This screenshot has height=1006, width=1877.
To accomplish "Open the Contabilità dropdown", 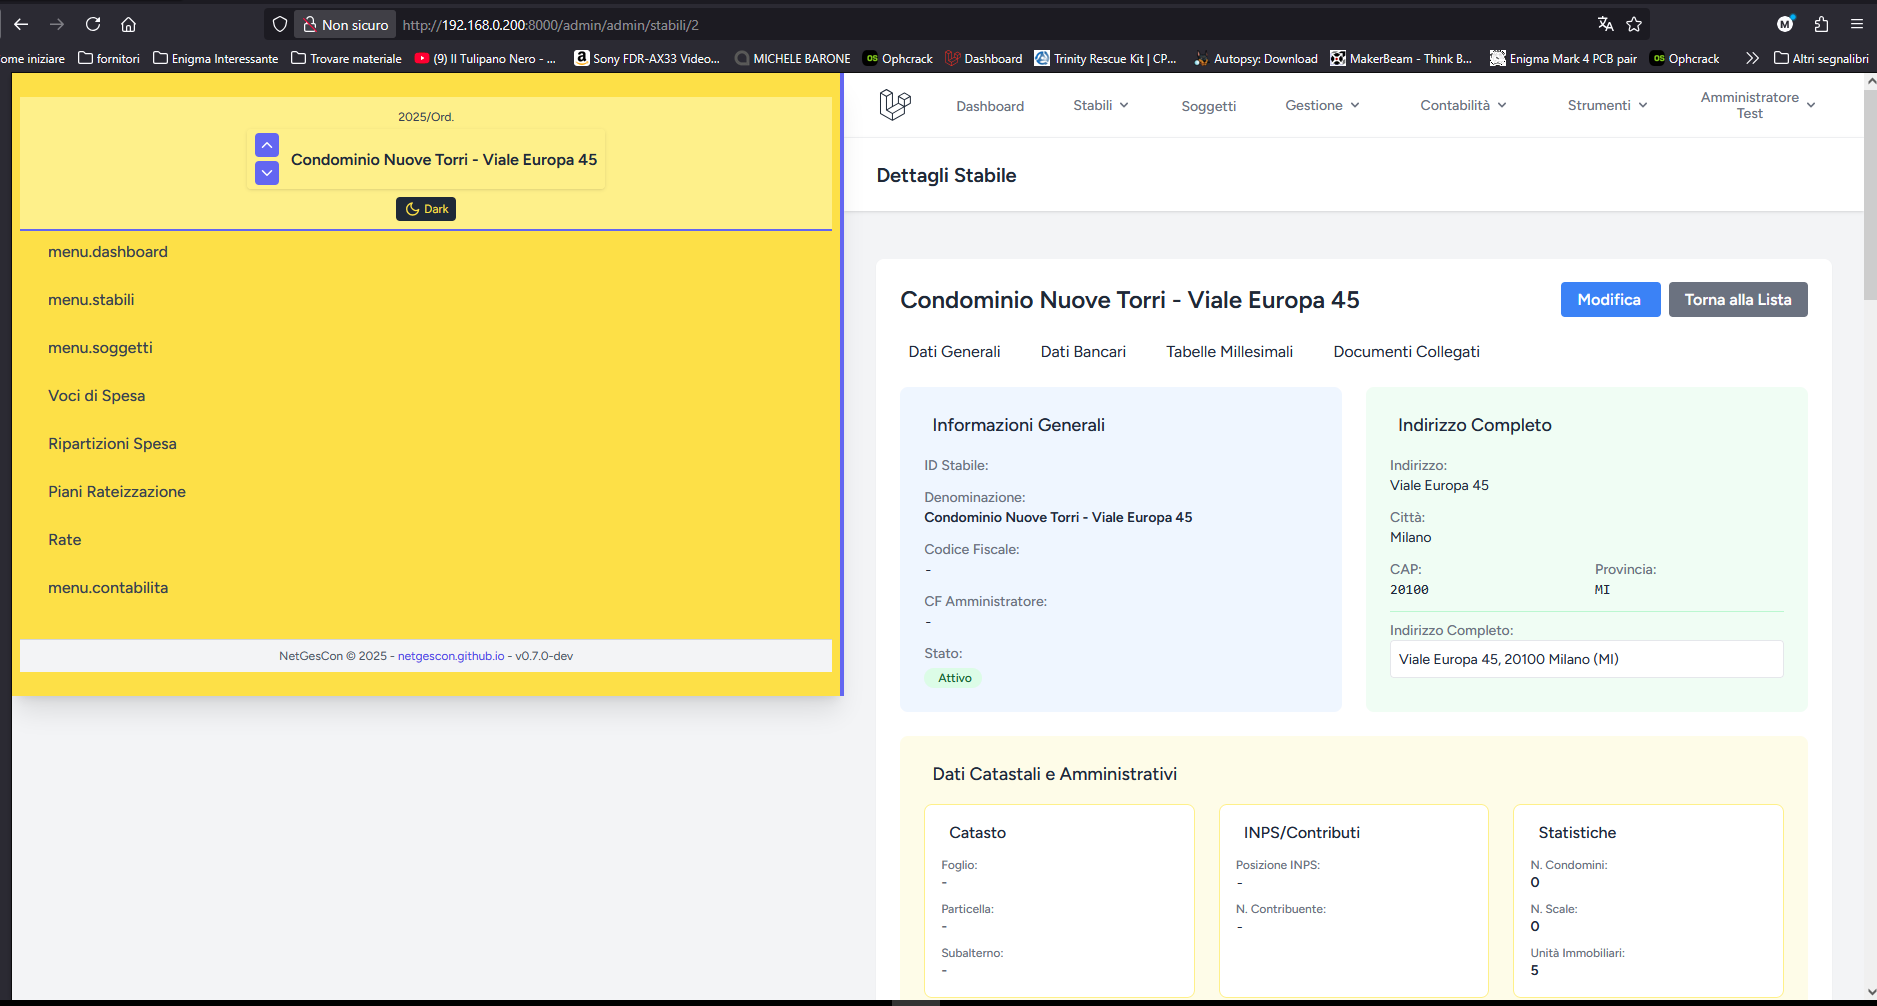I will tap(1463, 105).
